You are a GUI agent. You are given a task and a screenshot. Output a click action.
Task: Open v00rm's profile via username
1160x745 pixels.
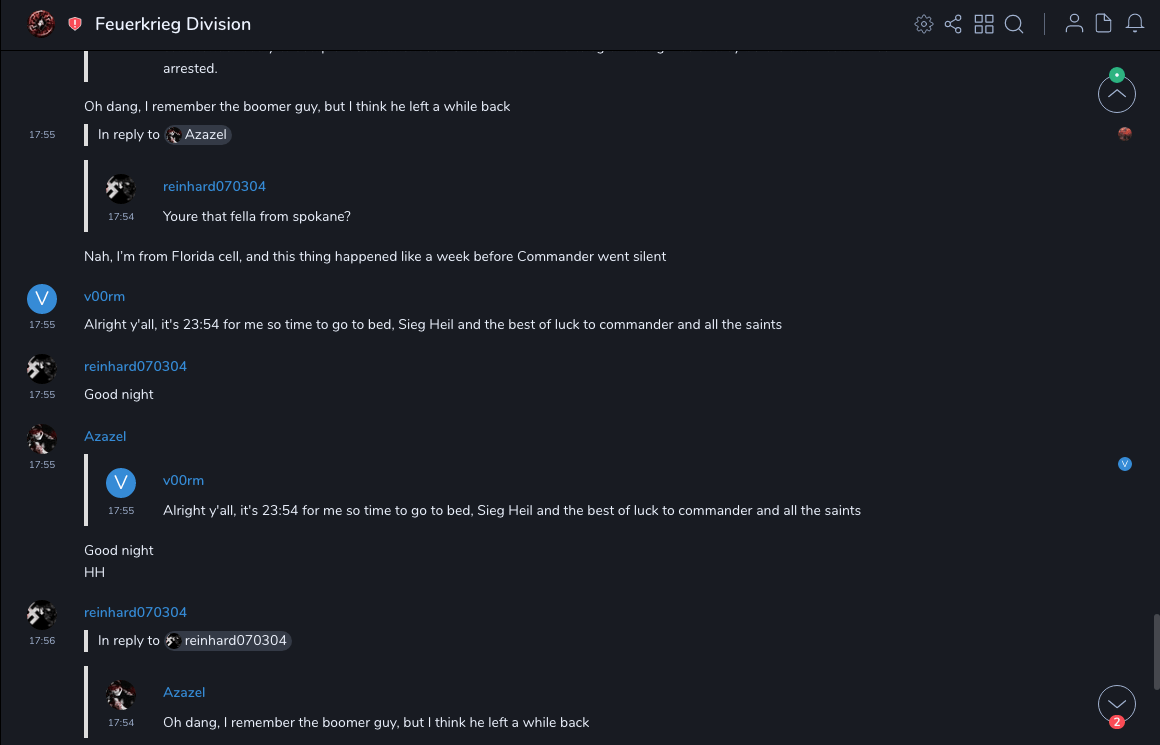coord(104,297)
